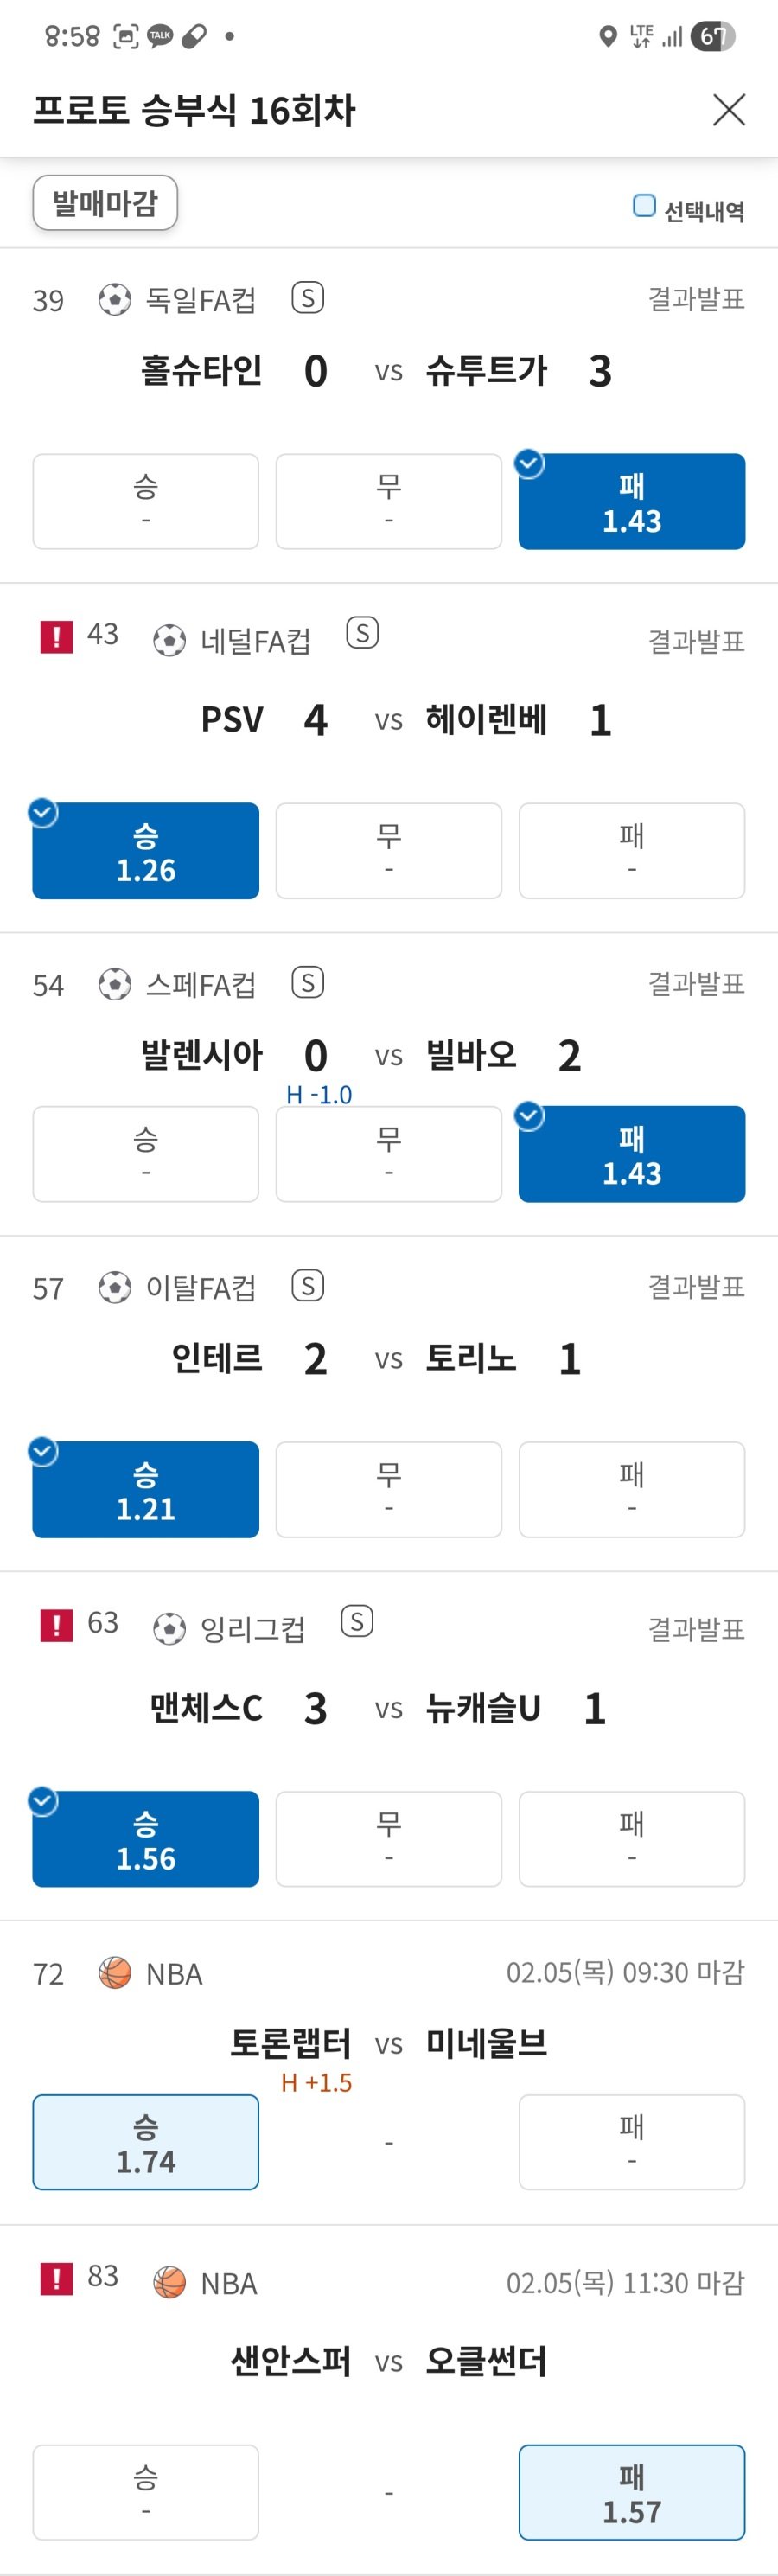Tap soccer ball icon beside 독일FA컵
Image resolution: width=778 pixels, height=2576 pixels.
coord(115,299)
